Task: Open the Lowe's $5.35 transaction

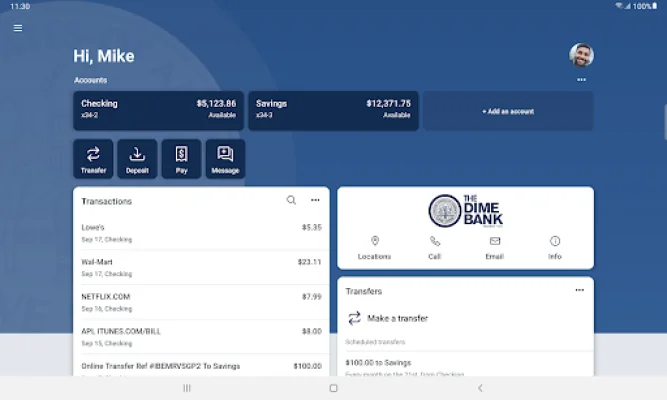Action: (200, 233)
